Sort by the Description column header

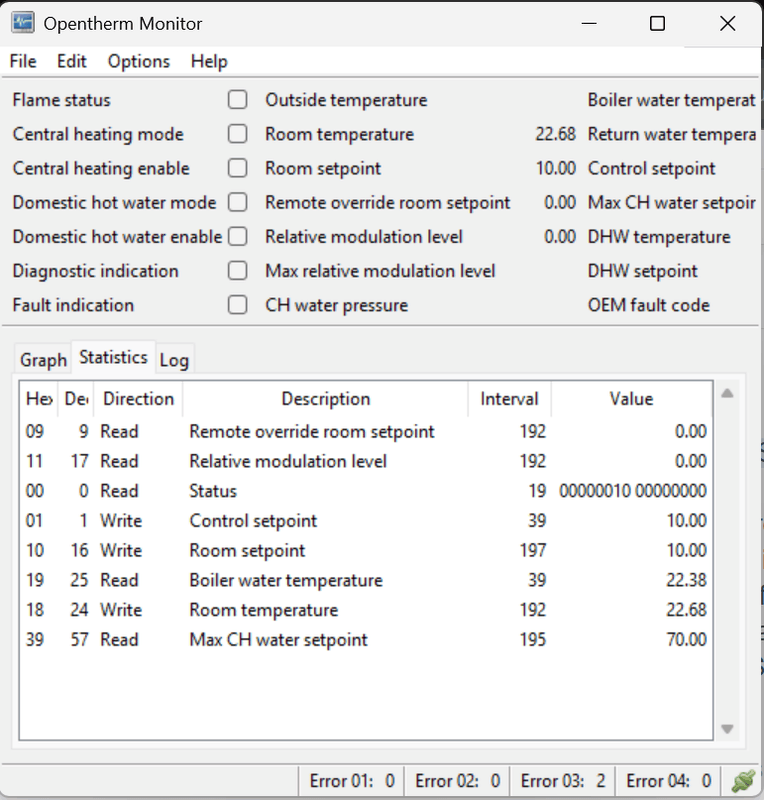326,398
